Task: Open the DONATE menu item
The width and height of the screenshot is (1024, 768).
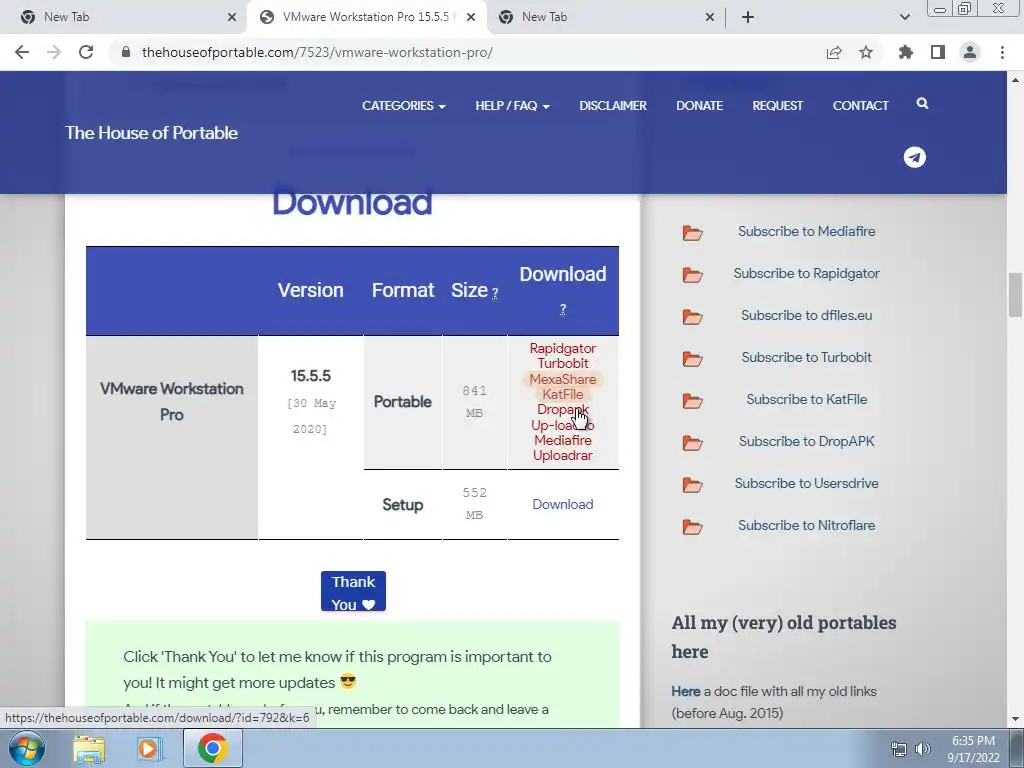Action: [x=699, y=105]
